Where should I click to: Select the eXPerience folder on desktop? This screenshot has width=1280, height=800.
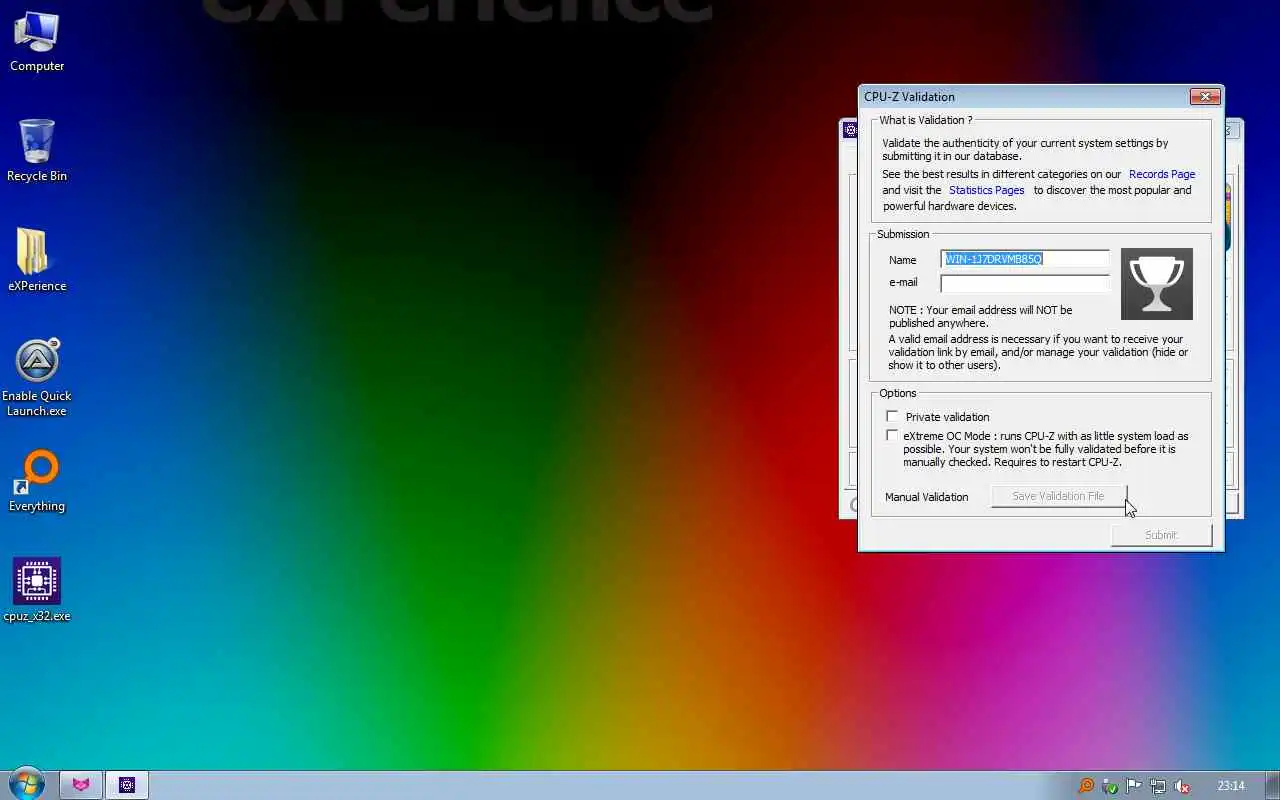(x=37, y=260)
